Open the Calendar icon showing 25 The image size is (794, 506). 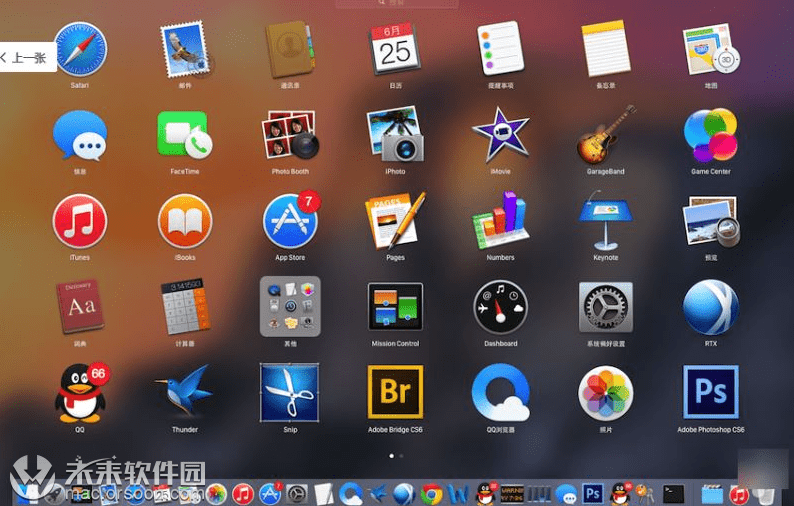(x=395, y=49)
